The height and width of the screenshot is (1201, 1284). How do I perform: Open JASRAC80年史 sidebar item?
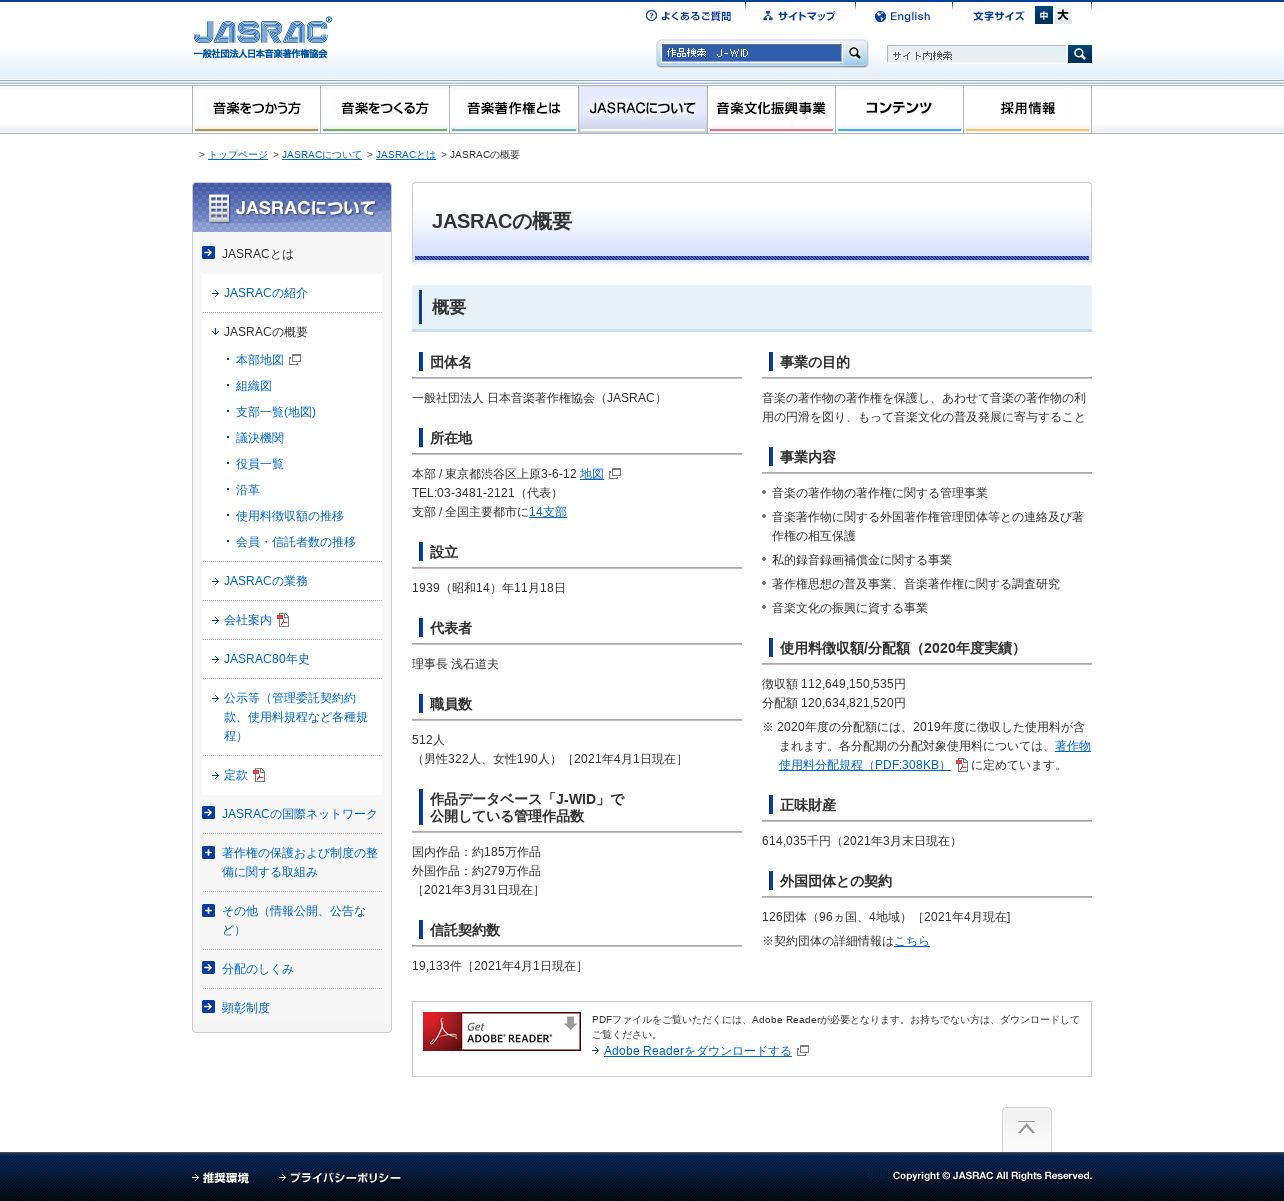tap(267, 659)
